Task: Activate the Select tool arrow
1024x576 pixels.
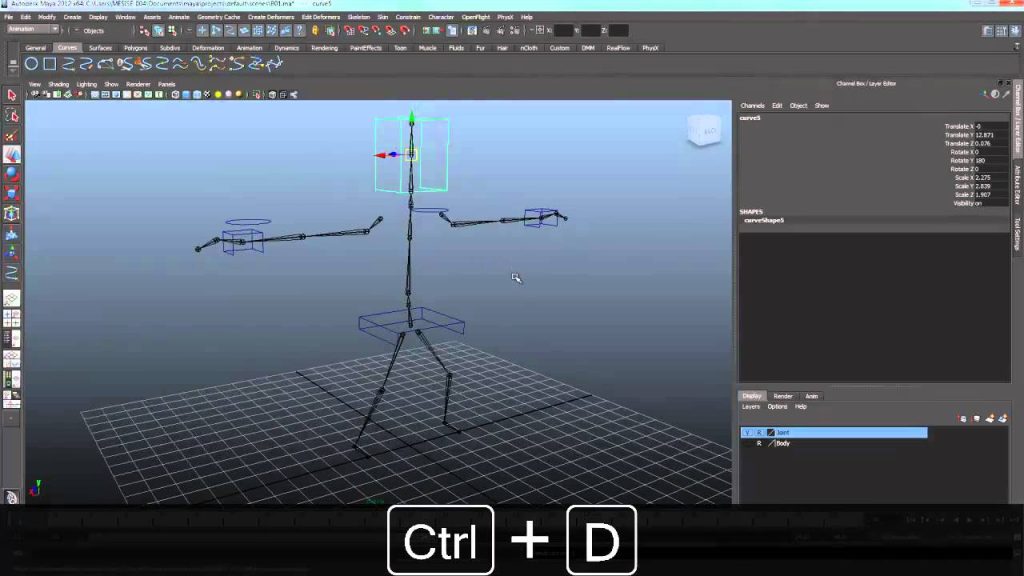Action: (x=11, y=95)
